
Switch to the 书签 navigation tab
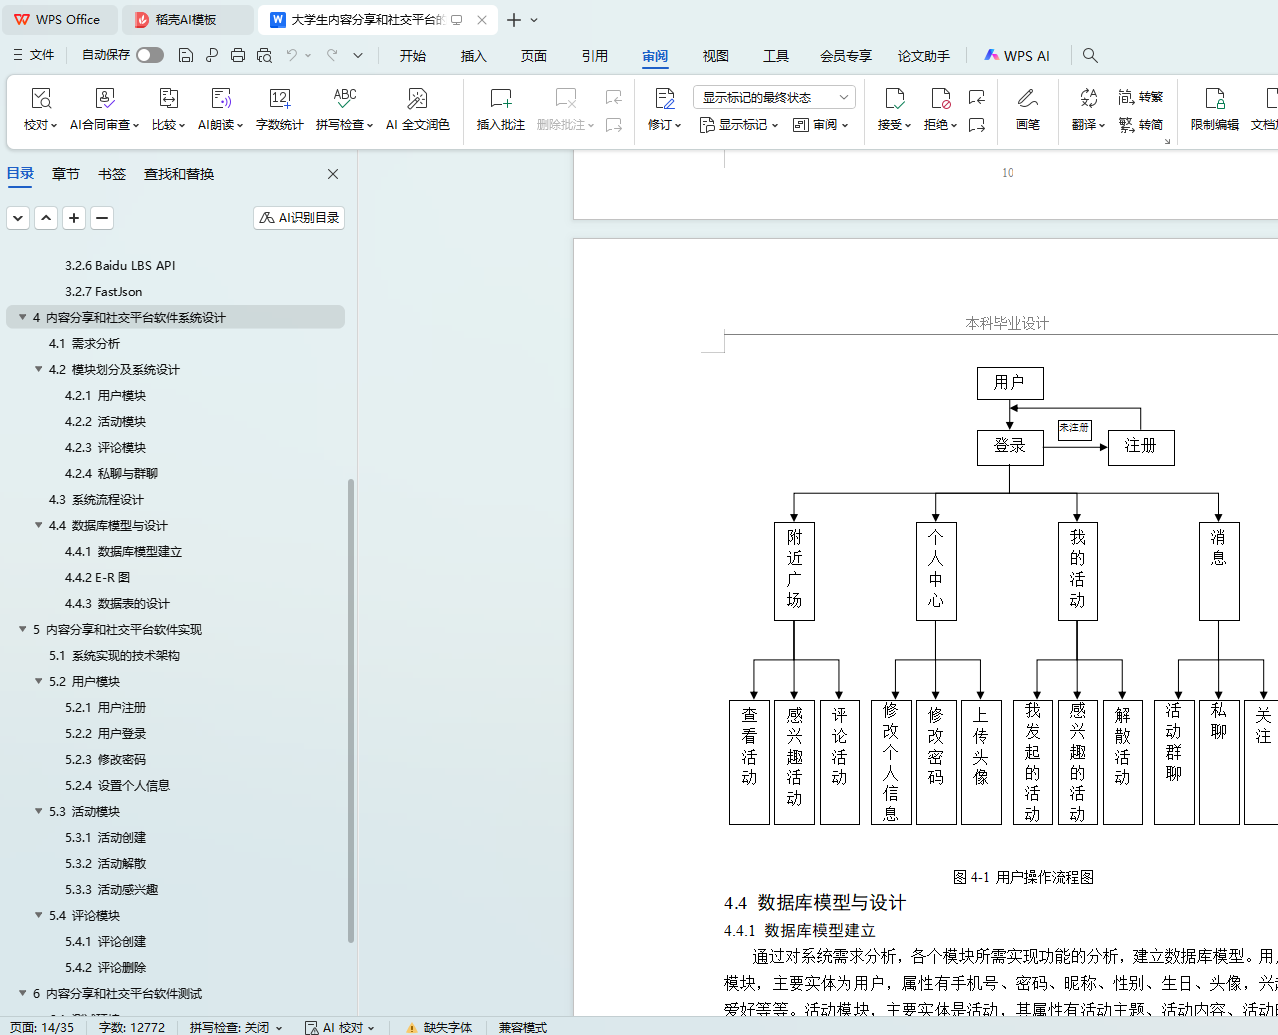tap(112, 174)
